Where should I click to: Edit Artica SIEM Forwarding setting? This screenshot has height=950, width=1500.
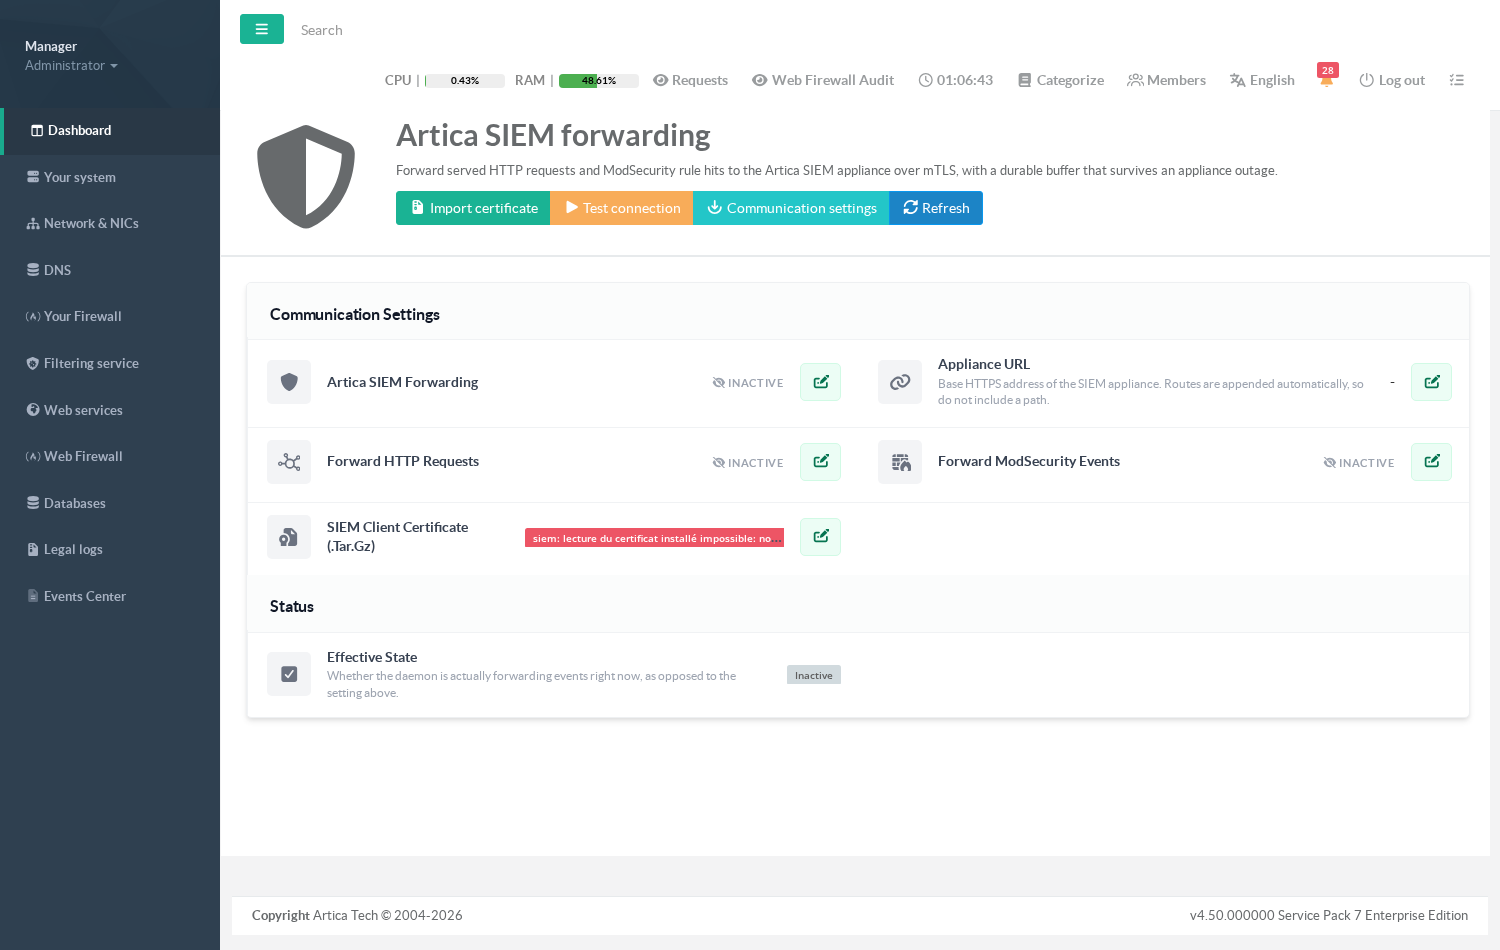[820, 382]
